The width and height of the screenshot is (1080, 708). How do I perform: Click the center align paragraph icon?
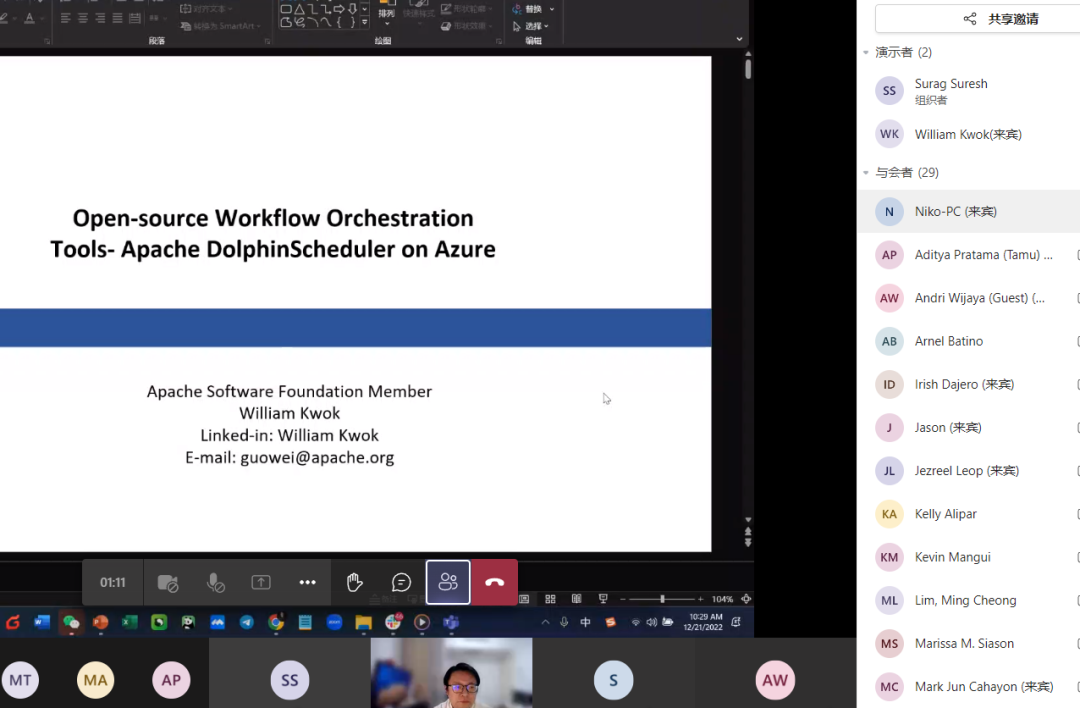point(83,19)
